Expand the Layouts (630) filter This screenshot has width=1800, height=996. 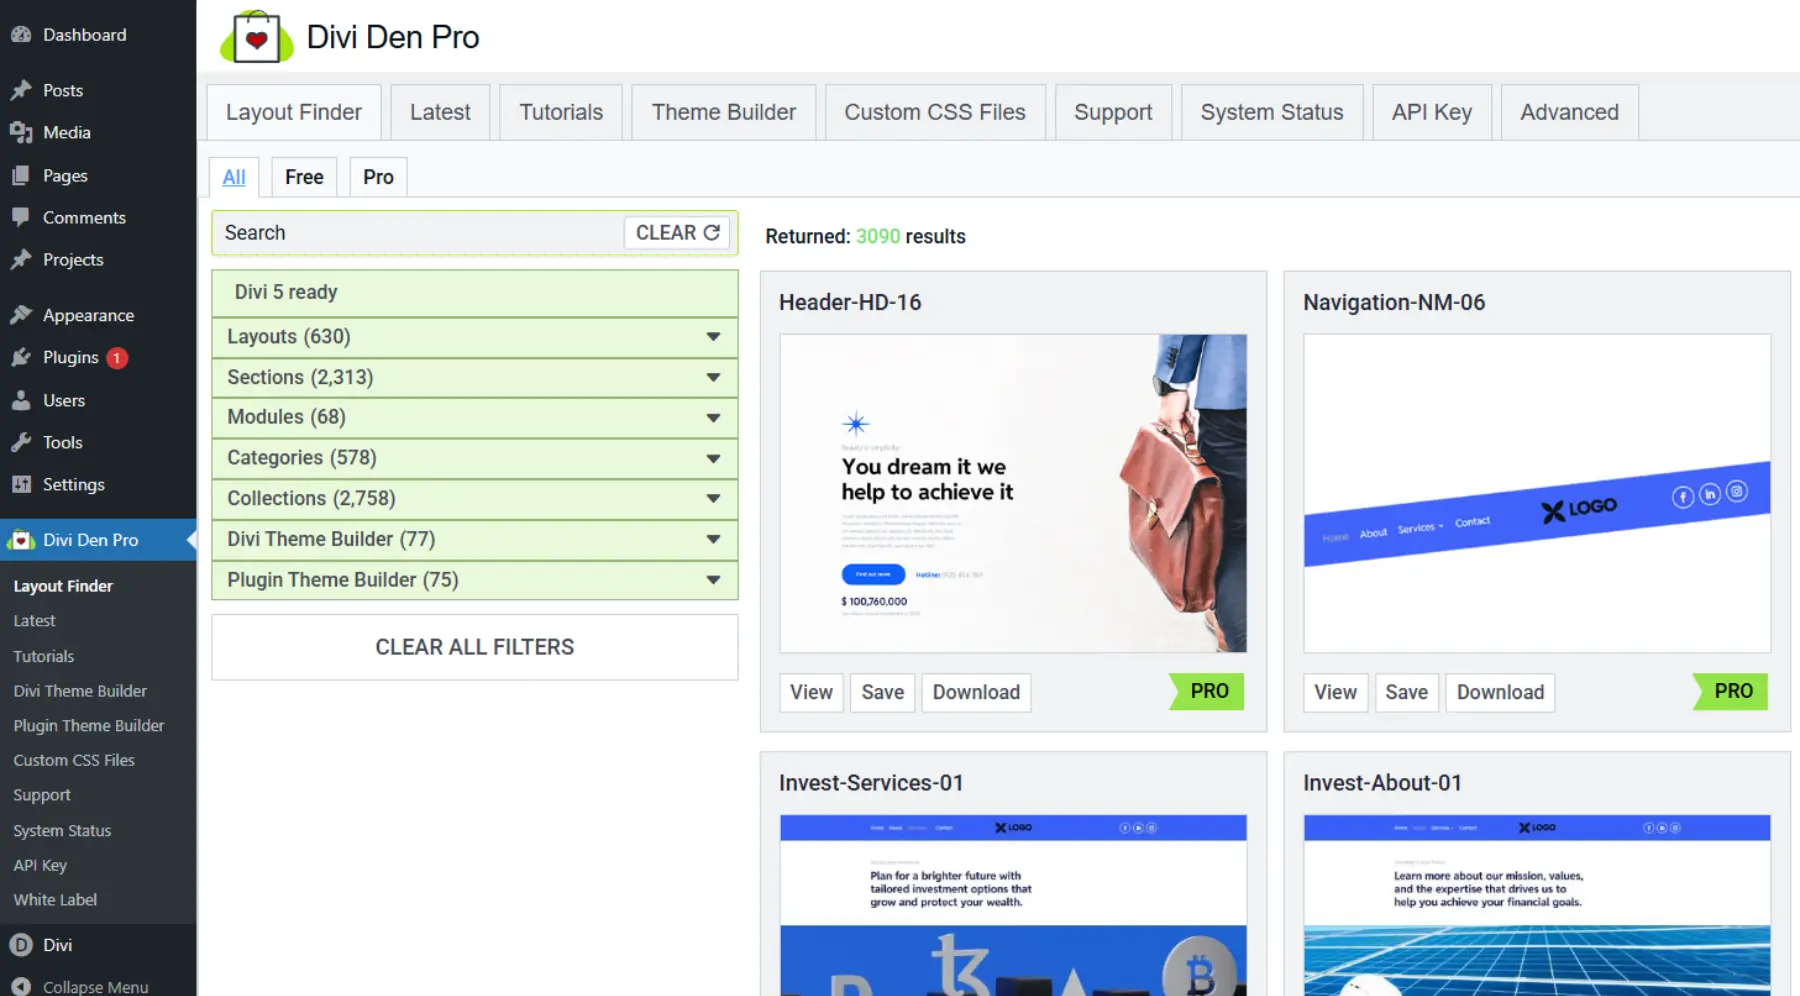coord(474,337)
